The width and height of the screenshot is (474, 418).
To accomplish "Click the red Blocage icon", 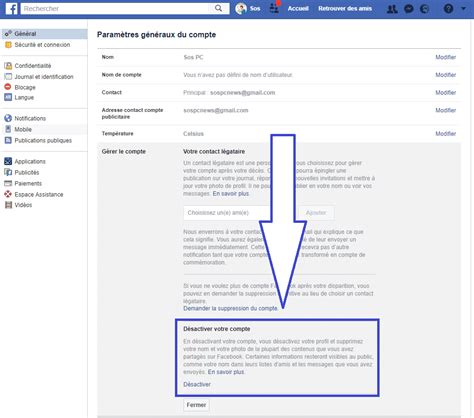I will coord(8,87).
